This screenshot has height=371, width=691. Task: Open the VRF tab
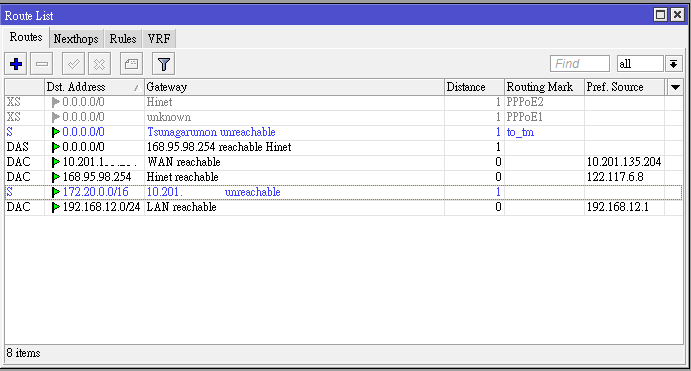click(159, 39)
